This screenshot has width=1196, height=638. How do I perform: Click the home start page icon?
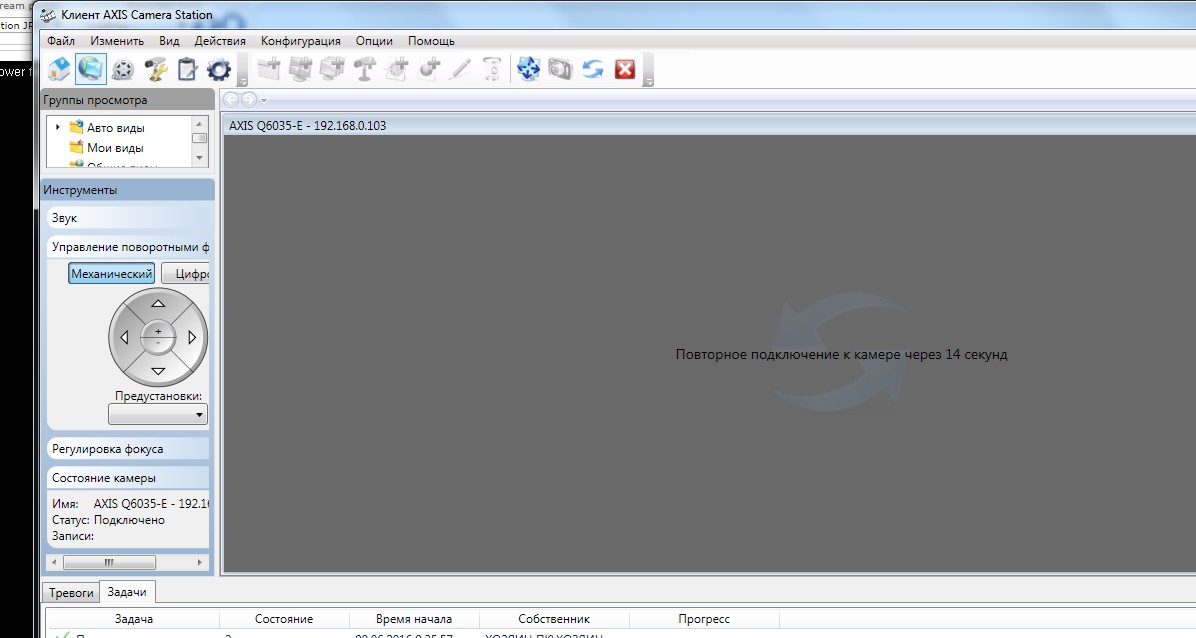click(x=59, y=69)
